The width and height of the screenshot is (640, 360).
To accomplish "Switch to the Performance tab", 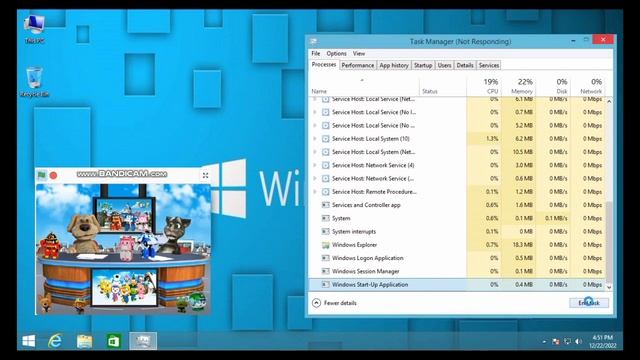I will pos(358,65).
